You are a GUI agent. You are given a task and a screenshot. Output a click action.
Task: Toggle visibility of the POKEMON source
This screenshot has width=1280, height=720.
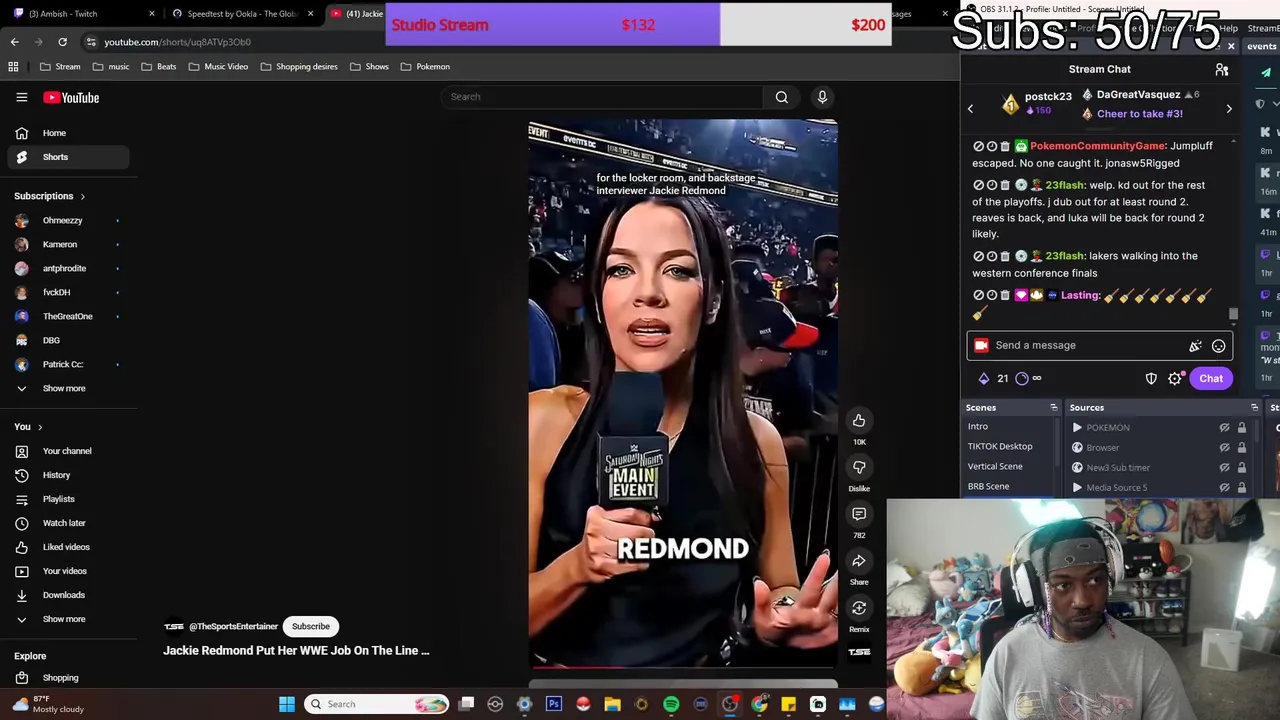[1224, 428]
